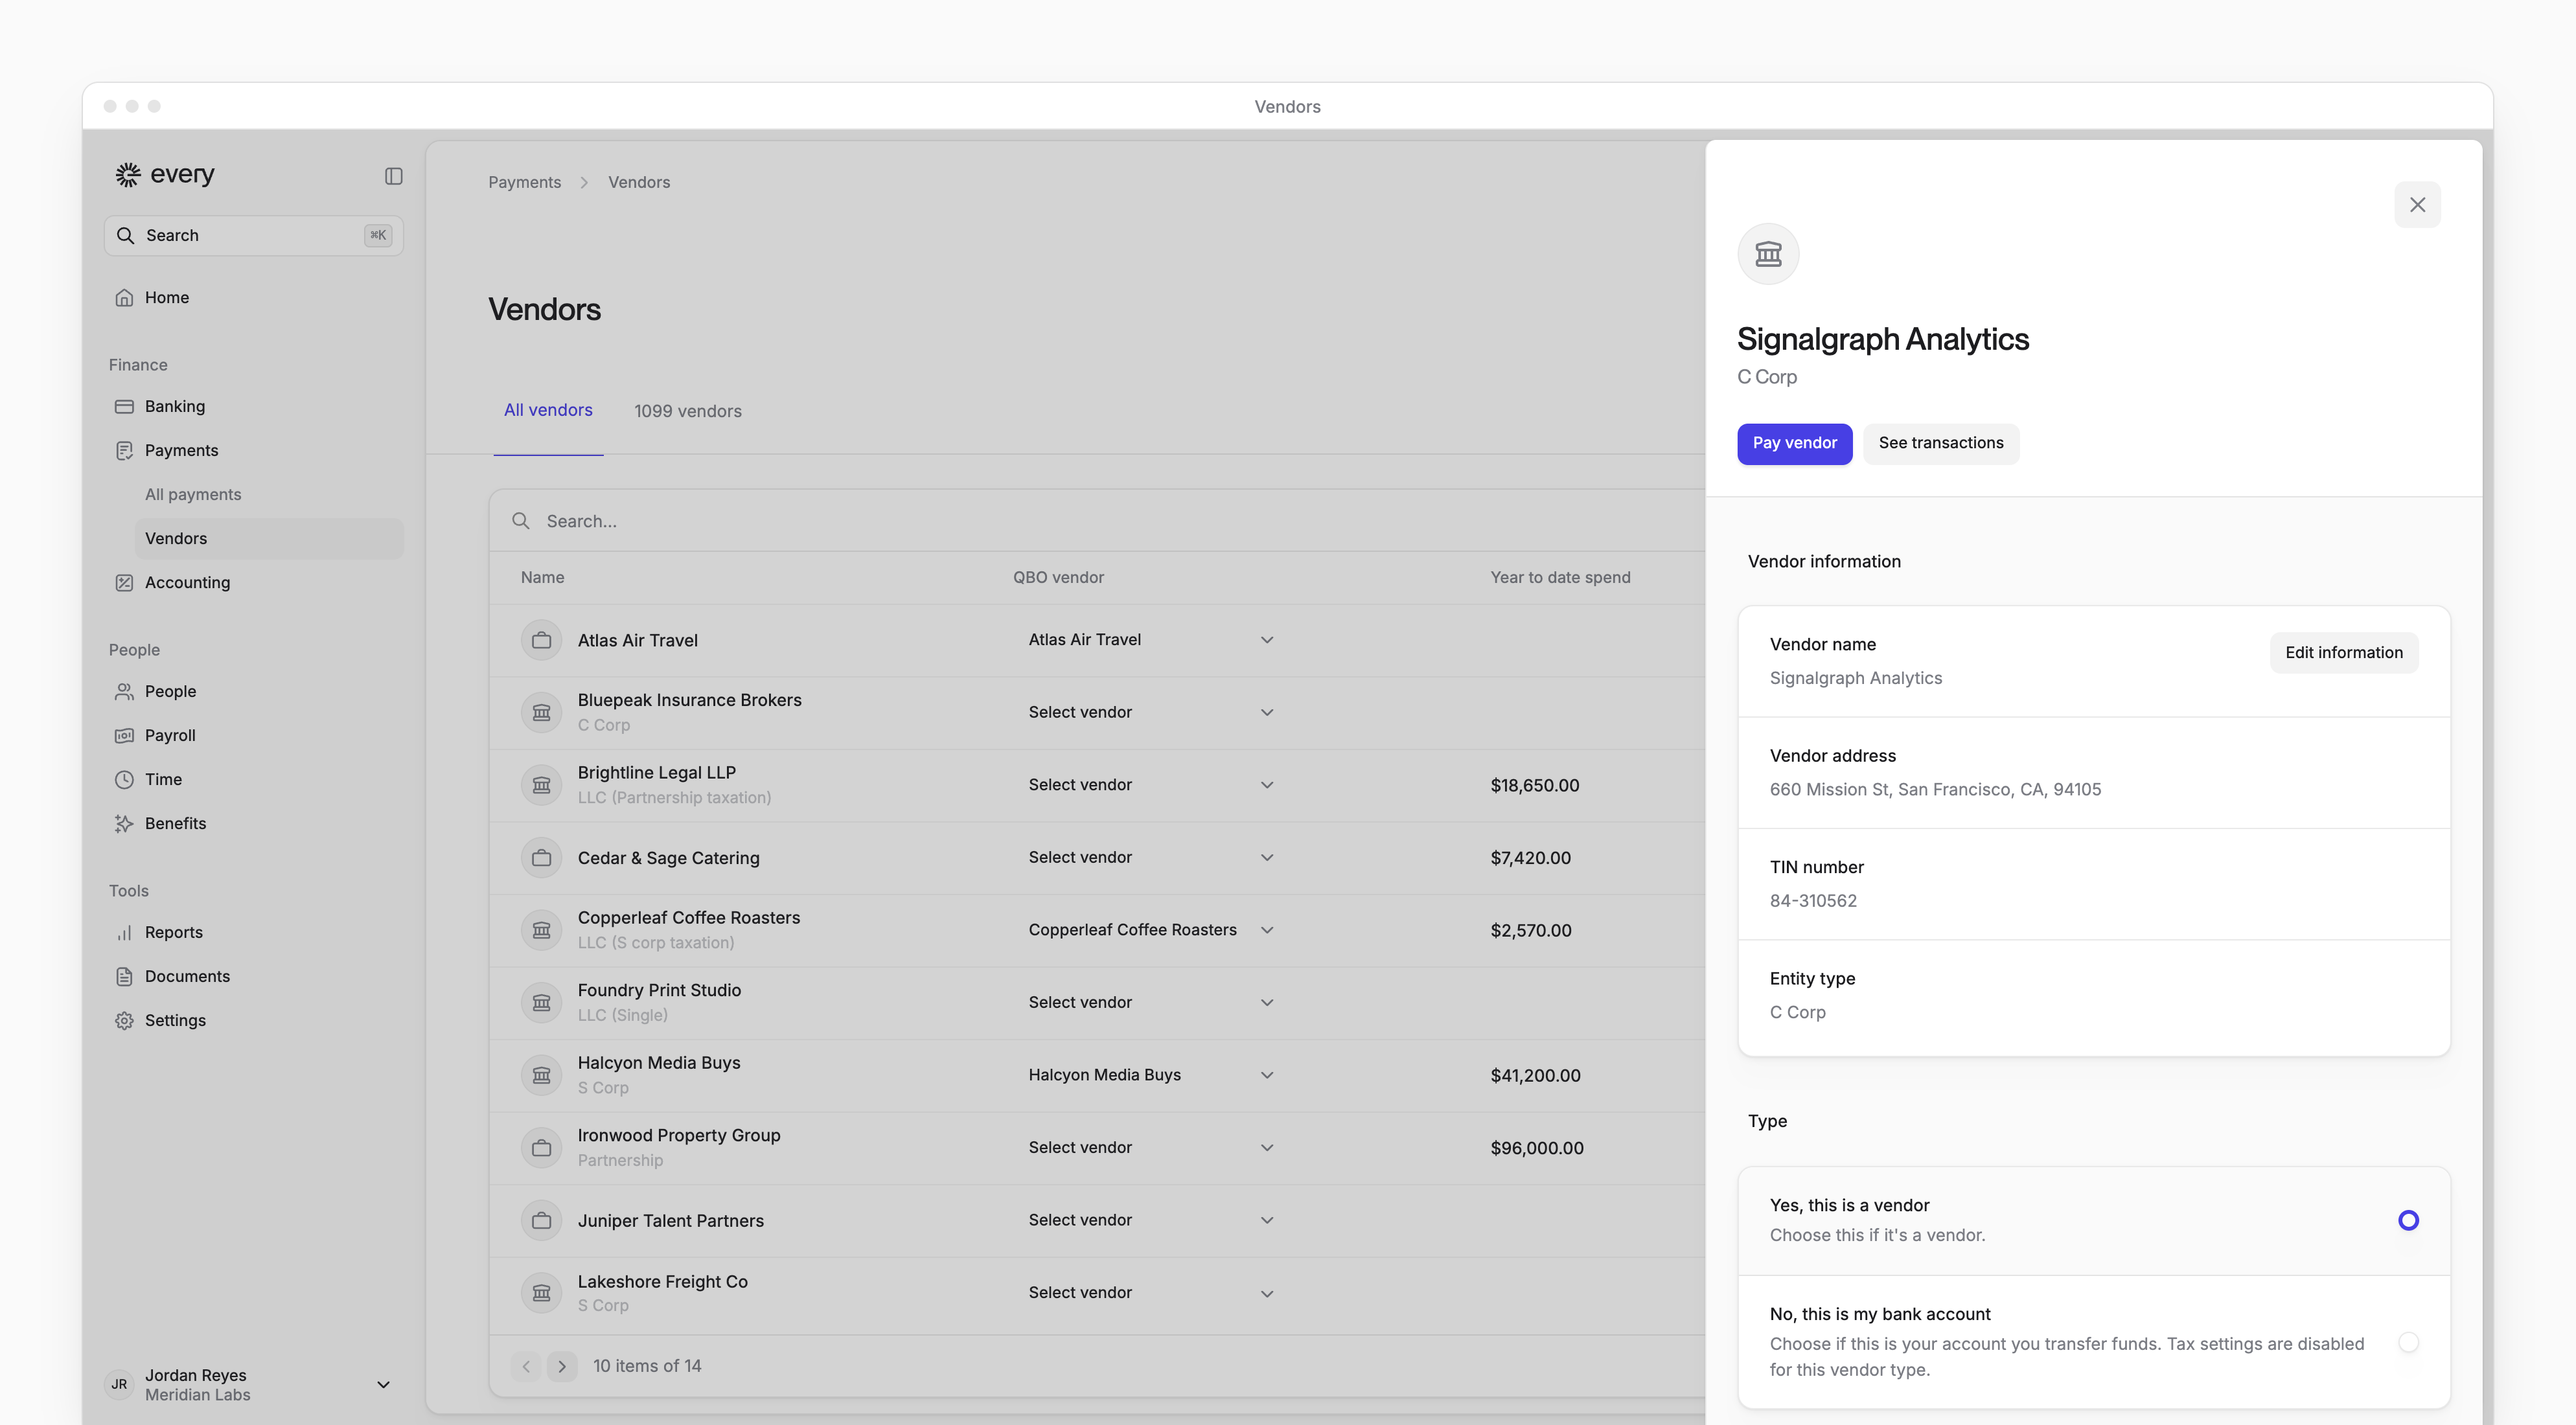This screenshot has width=2576, height=1425.
Task: Expand the Jordan Reyes account menu
Action: 383,1385
